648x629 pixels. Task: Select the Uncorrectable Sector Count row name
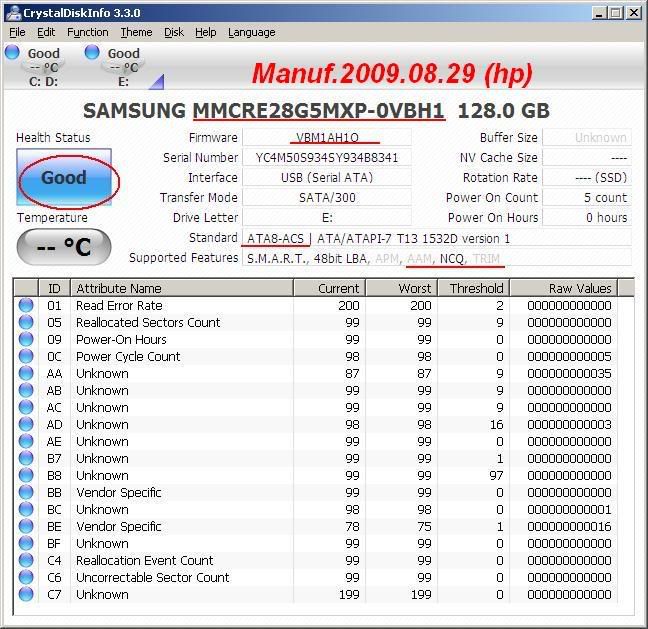click(x=152, y=577)
